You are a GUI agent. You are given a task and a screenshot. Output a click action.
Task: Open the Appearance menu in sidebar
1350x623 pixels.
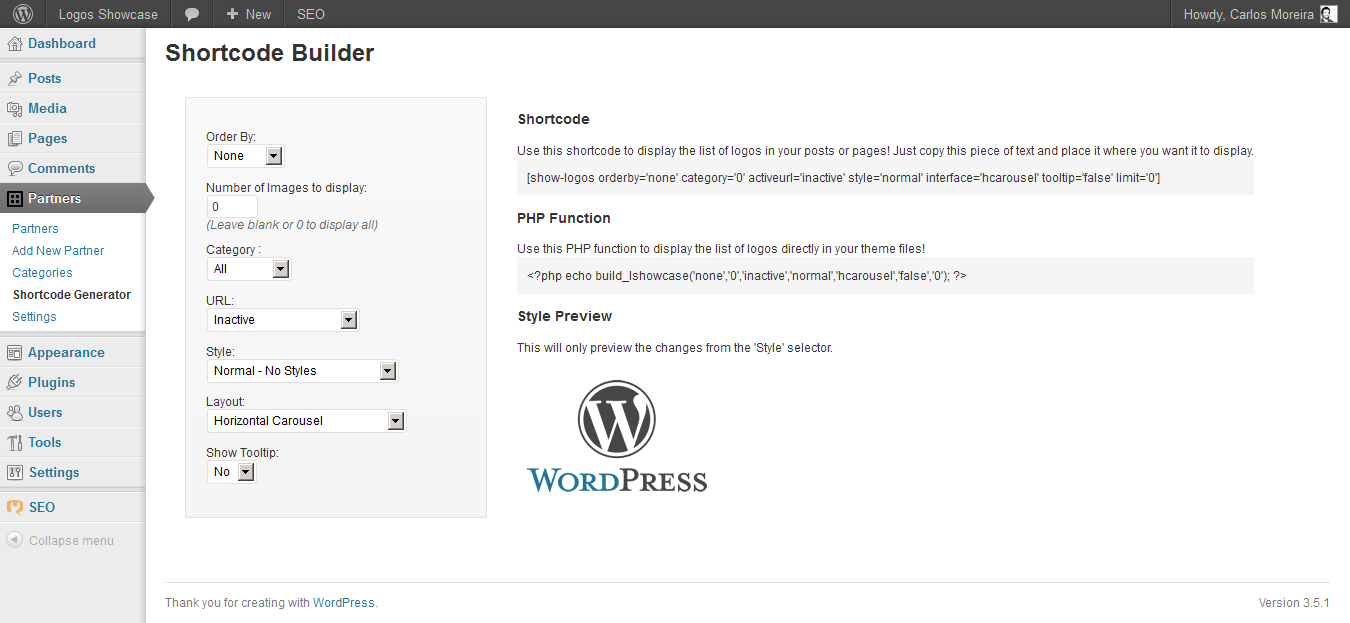point(66,352)
